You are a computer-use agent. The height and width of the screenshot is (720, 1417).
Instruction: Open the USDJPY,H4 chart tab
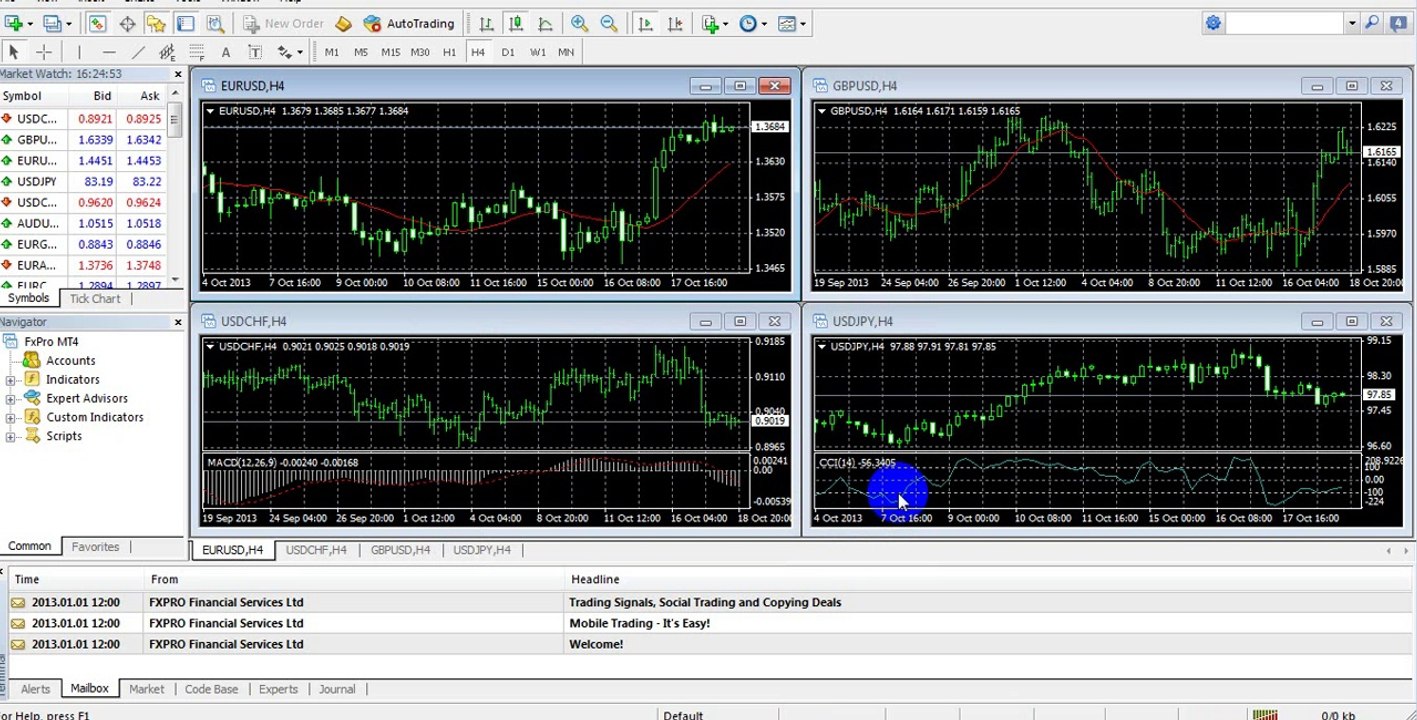point(482,550)
